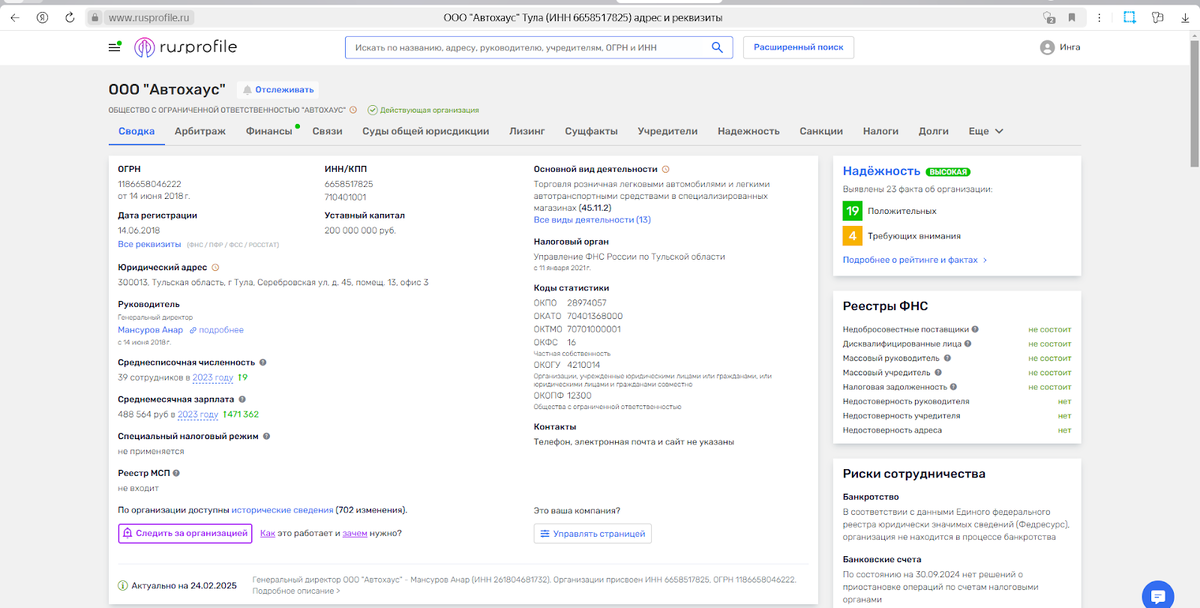Click the зачем link about tracking
The width and height of the screenshot is (1200, 608).
354,533
